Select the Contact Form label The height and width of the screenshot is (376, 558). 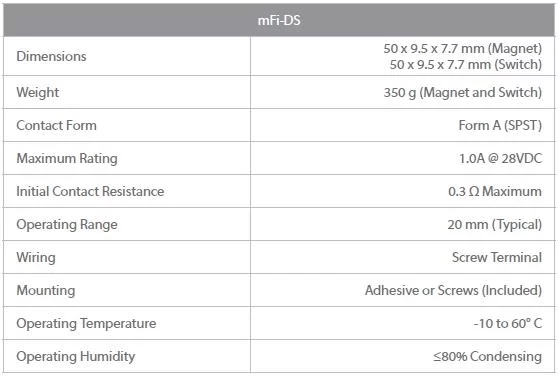coord(56,125)
